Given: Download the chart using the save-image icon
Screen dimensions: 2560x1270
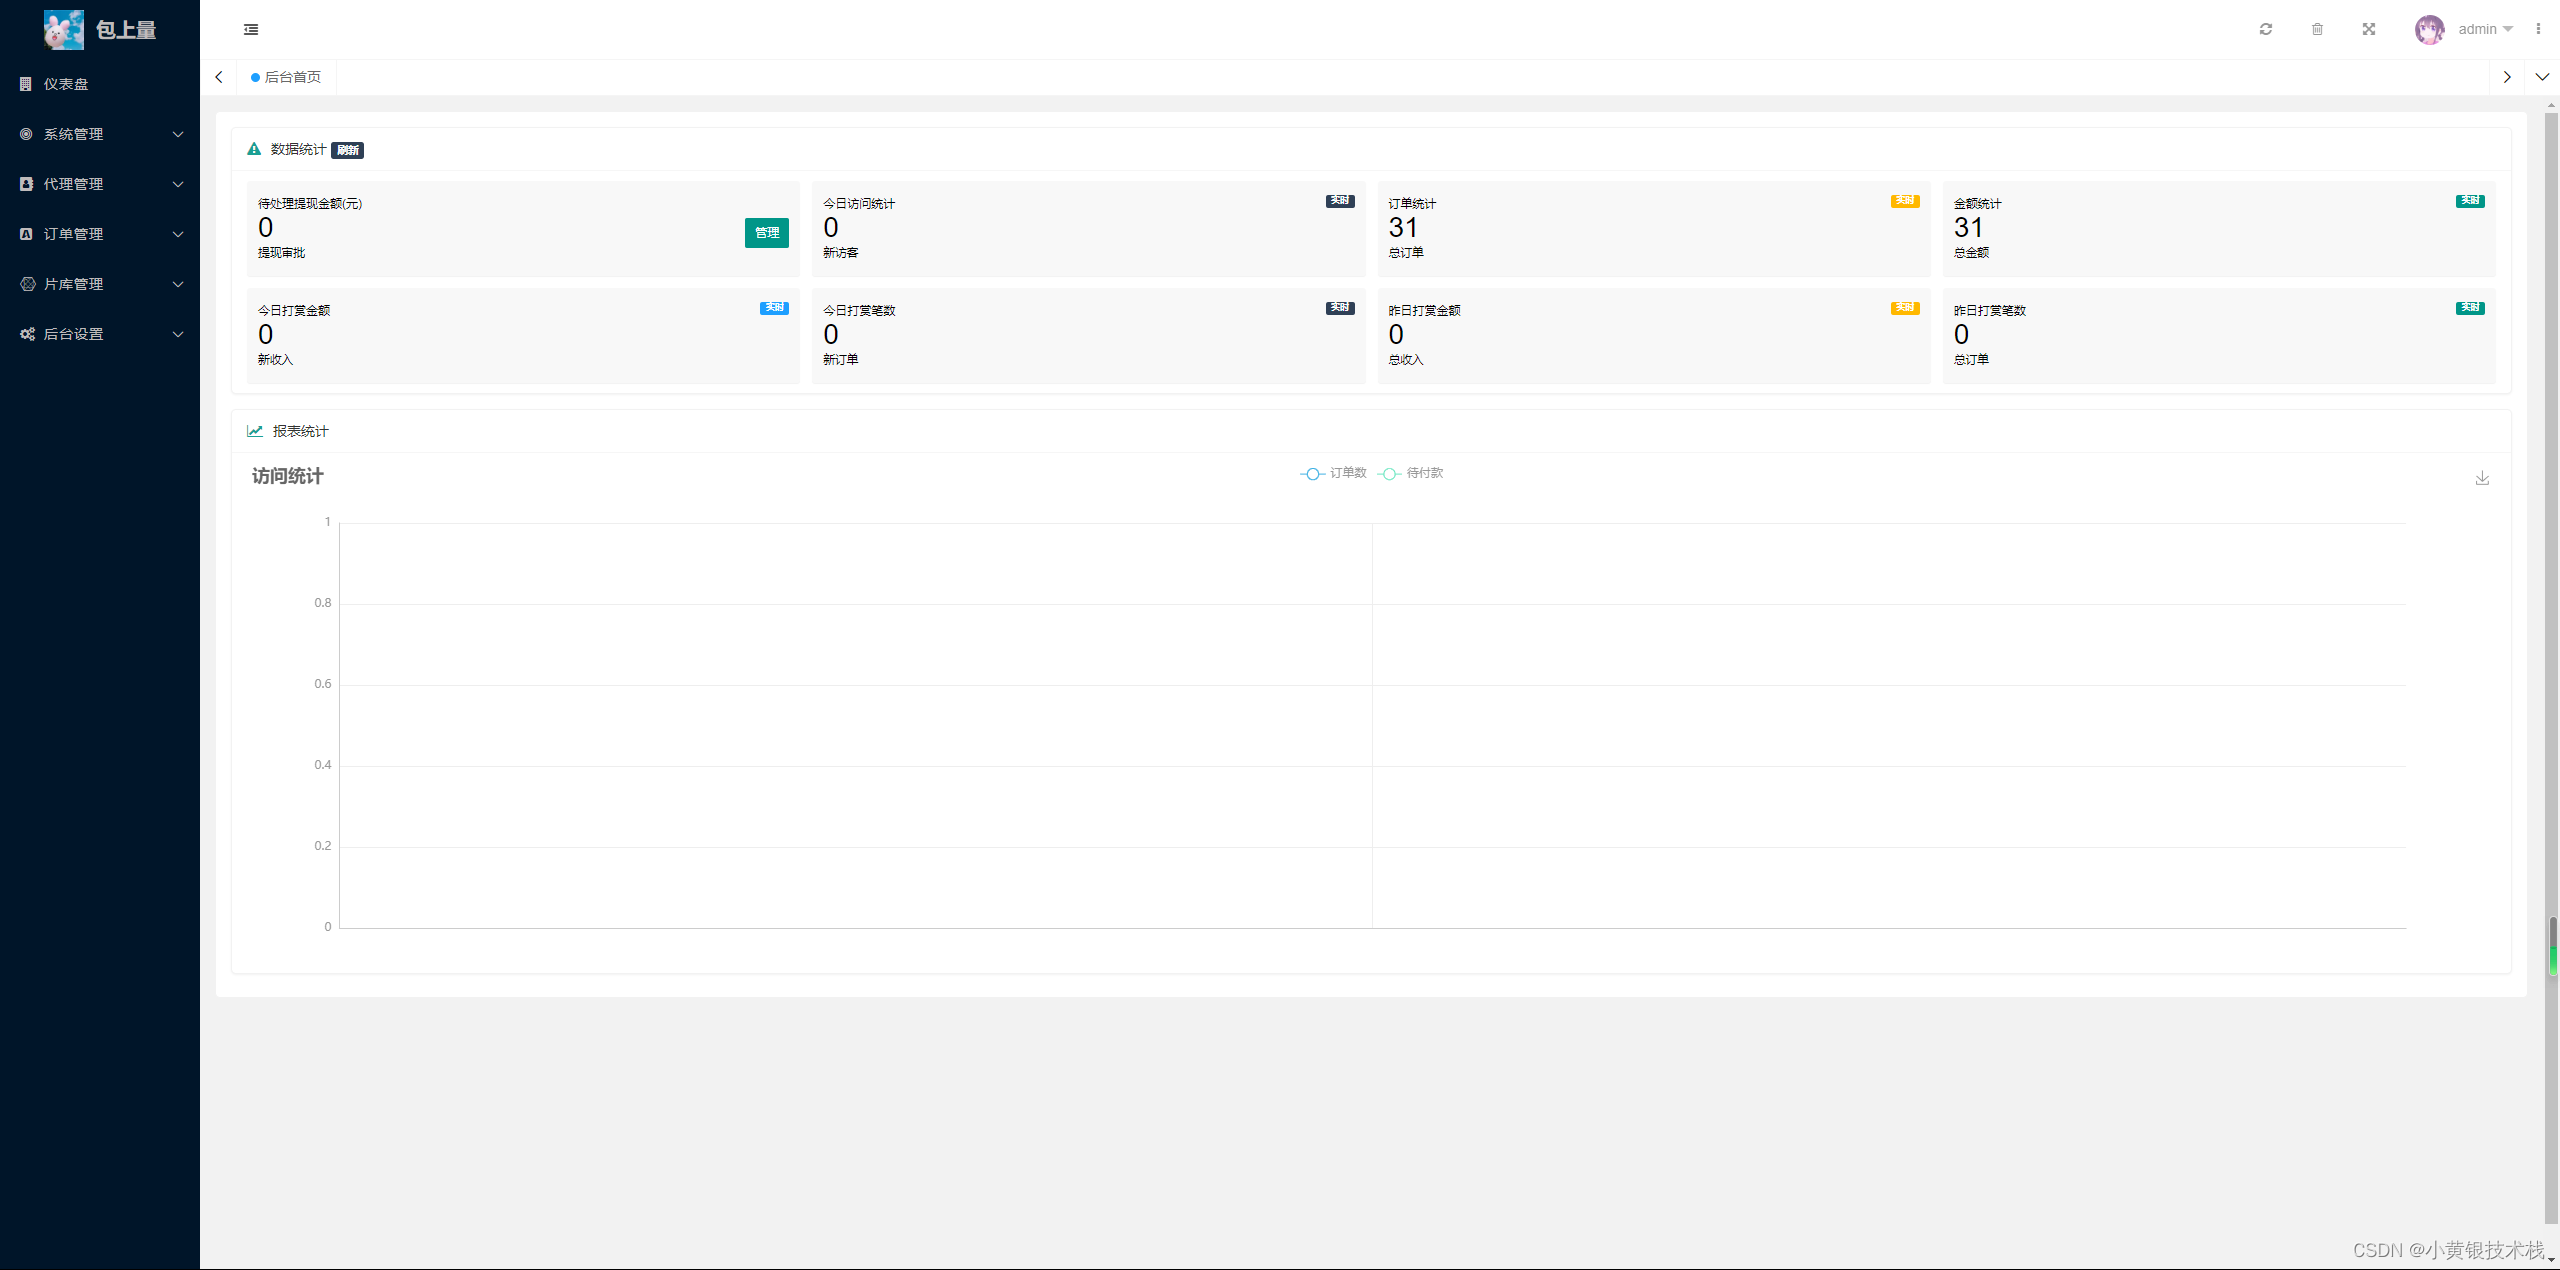Looking at the screenshot, I should [x=2482, y=478].
